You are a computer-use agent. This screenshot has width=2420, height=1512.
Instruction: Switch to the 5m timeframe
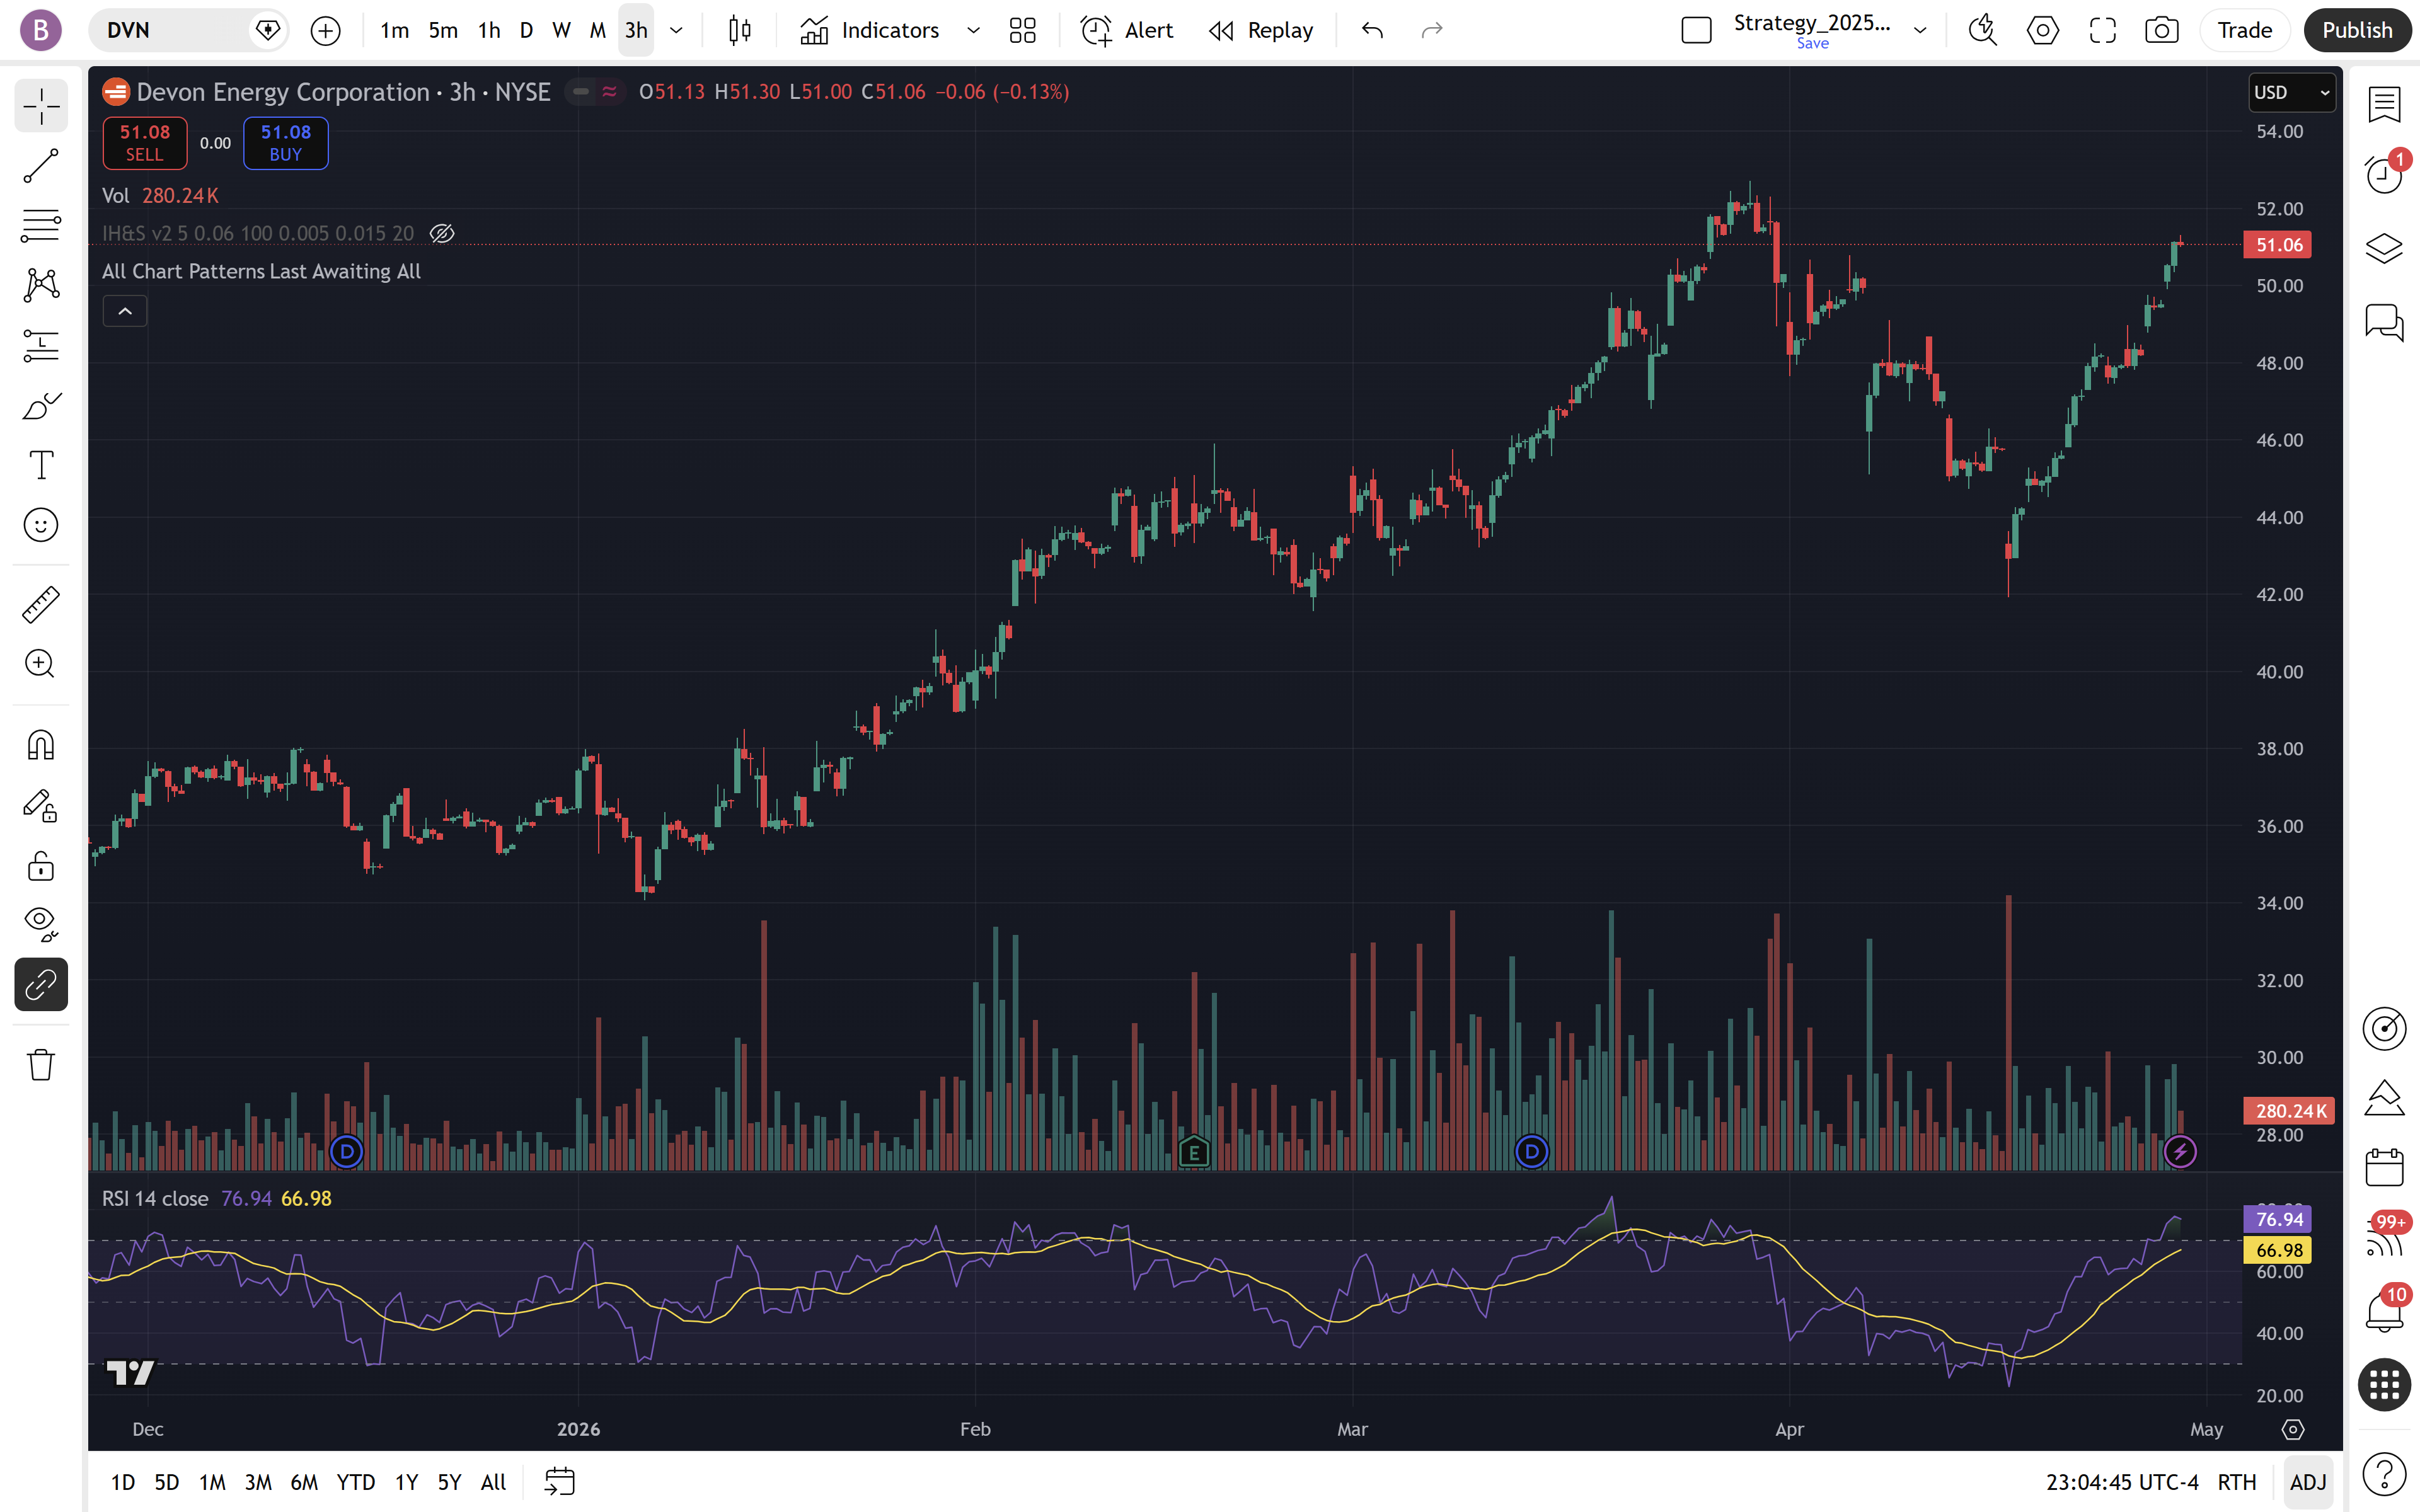443,31
